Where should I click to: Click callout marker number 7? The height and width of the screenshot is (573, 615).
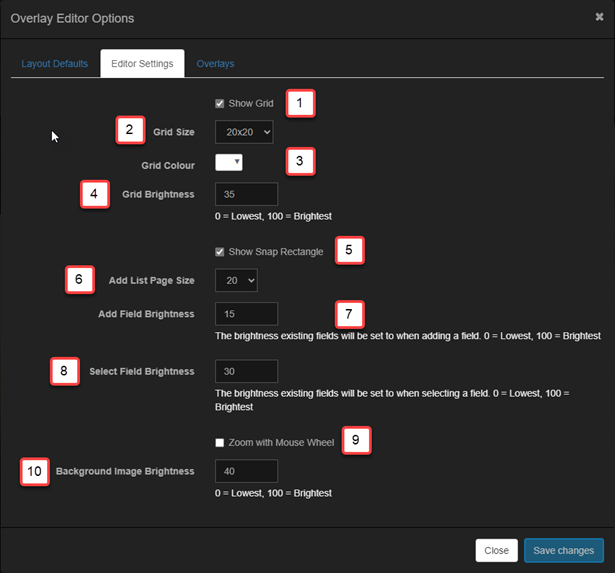pyautogui.click(x=349, y=314)
